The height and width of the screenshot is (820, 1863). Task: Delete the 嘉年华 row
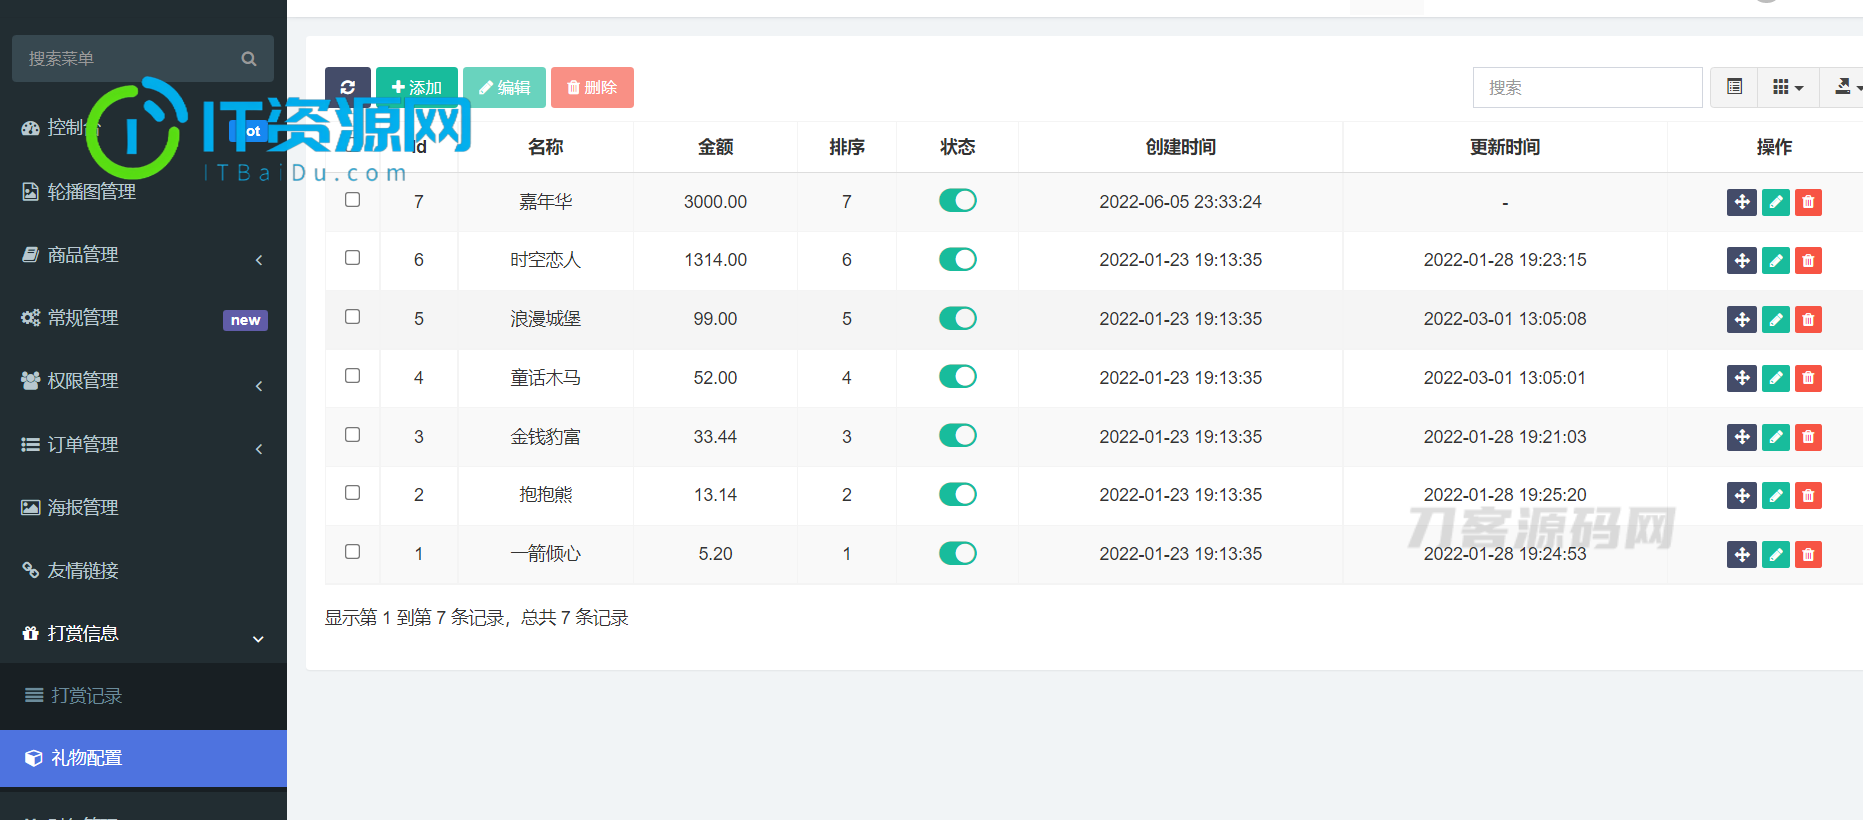pyautogui.click(x=1808, y=202)
